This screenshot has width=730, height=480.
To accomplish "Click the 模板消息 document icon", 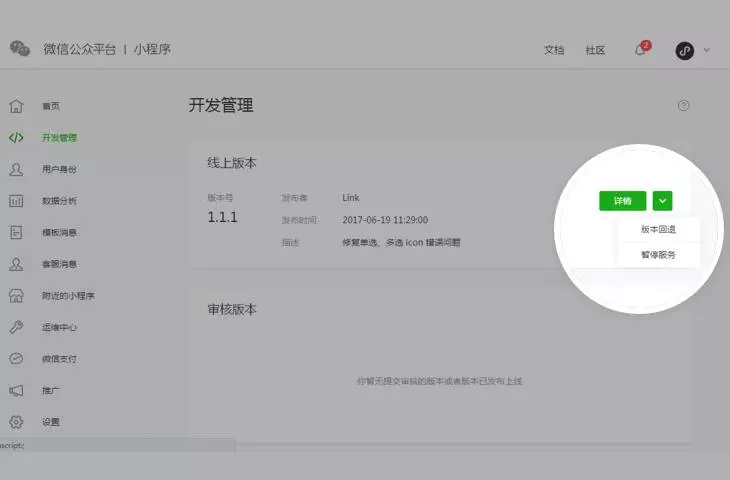I will (x=16, y=232).
